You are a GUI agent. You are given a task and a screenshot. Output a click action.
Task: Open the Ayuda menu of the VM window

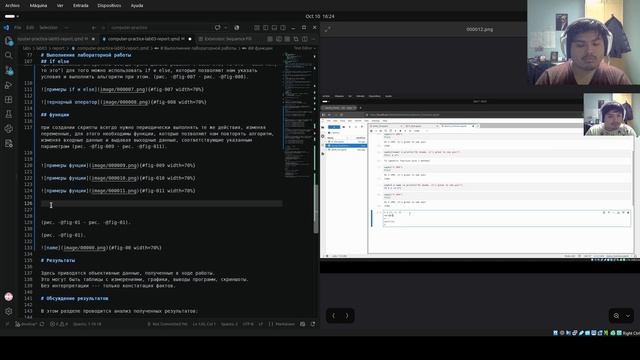click(x=137, y=6)
